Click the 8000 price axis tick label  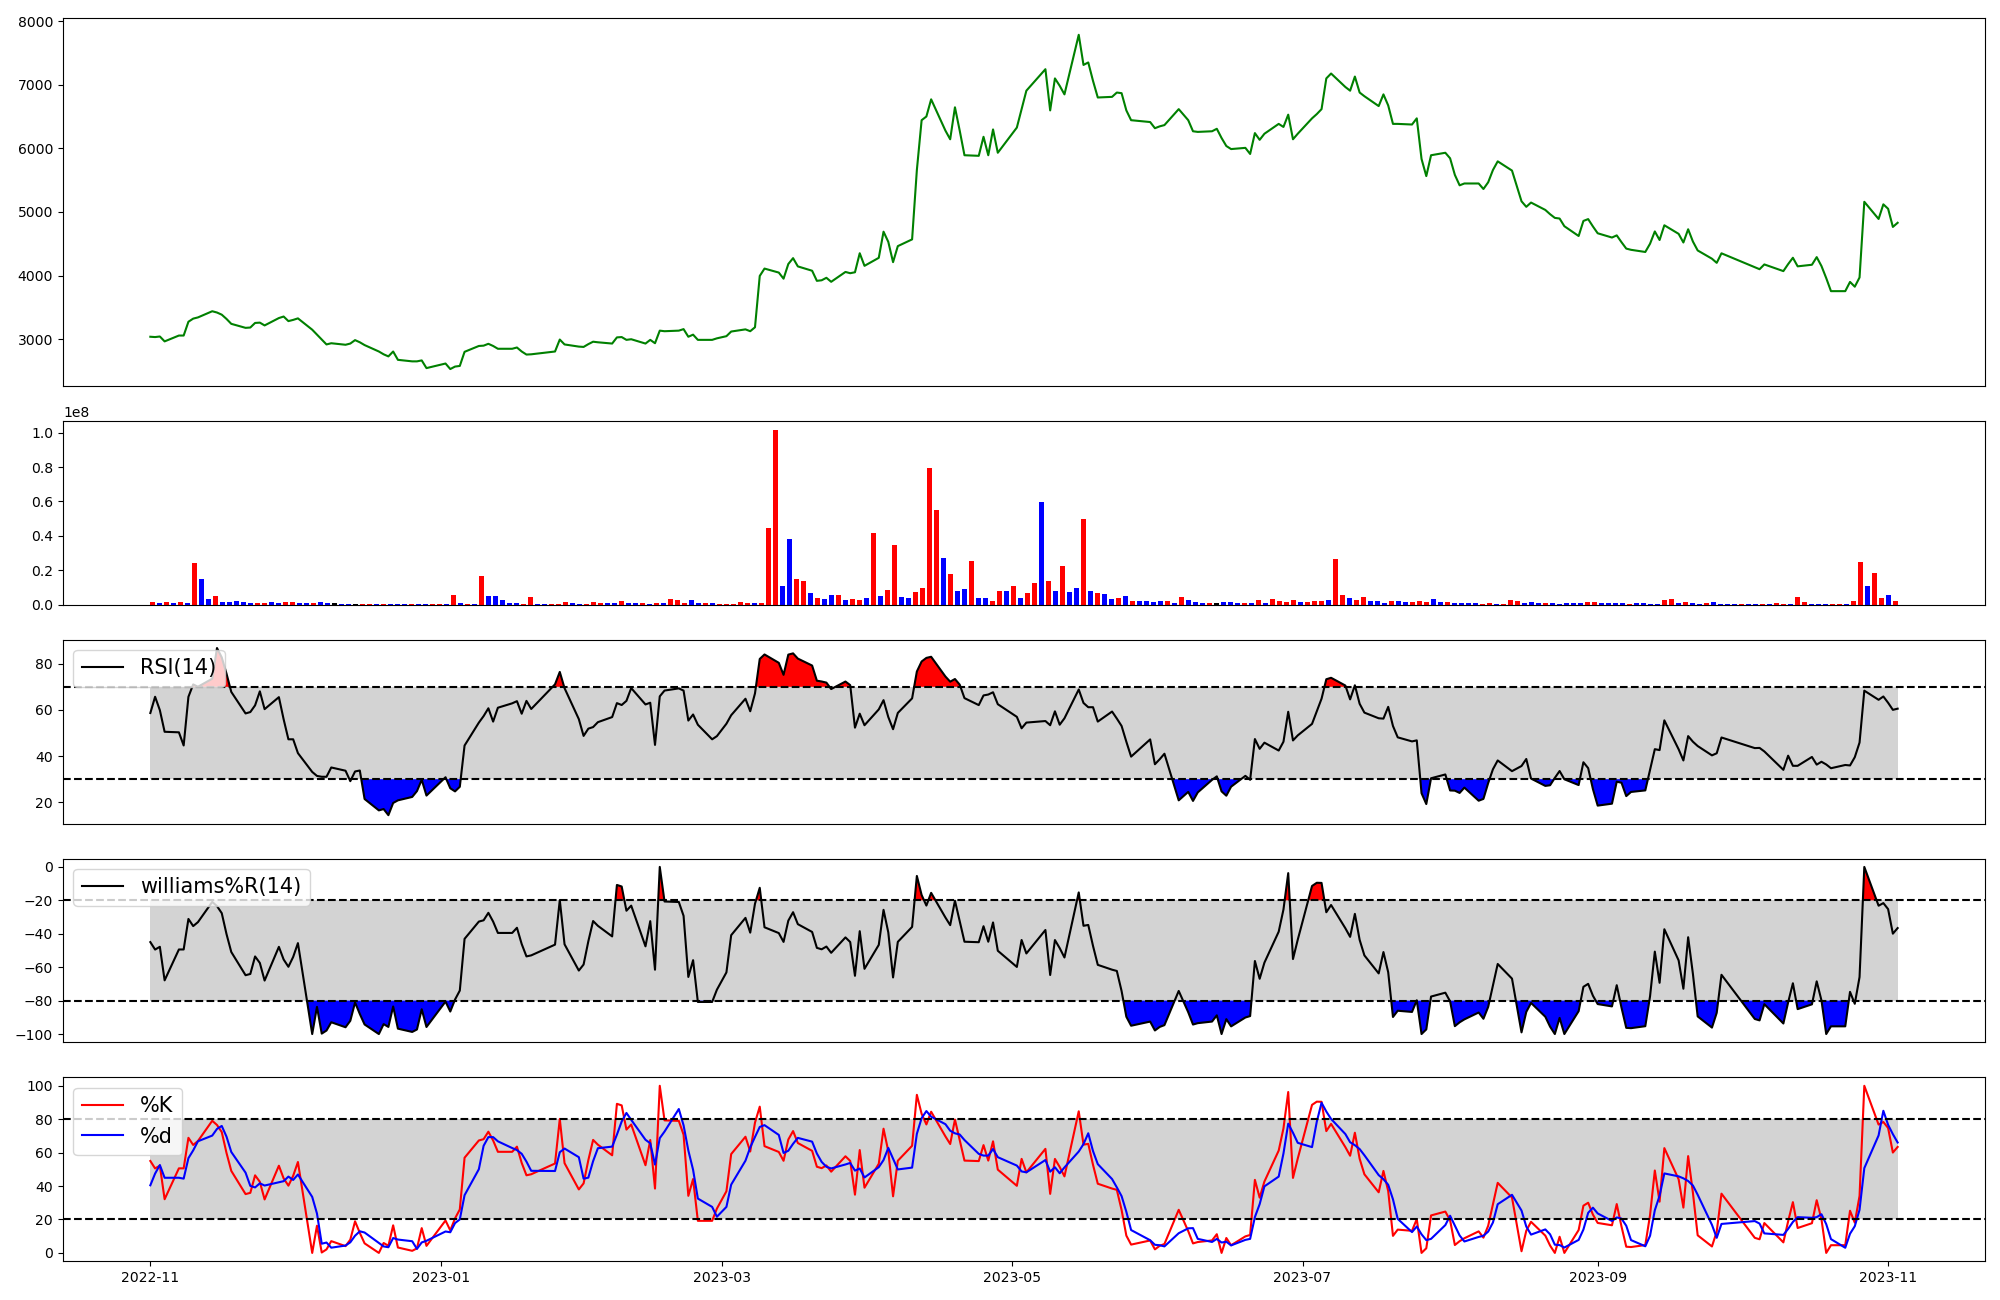(38, 21)
